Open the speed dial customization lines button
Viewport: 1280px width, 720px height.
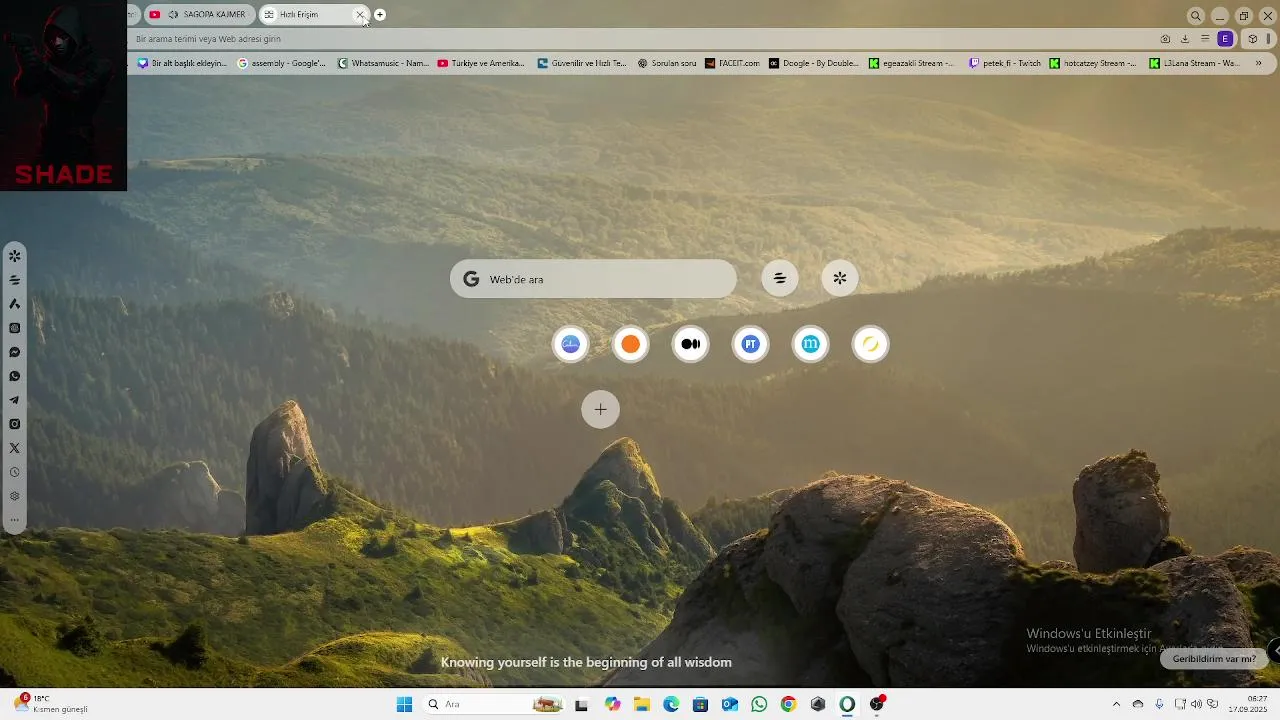tap(780, 279)
